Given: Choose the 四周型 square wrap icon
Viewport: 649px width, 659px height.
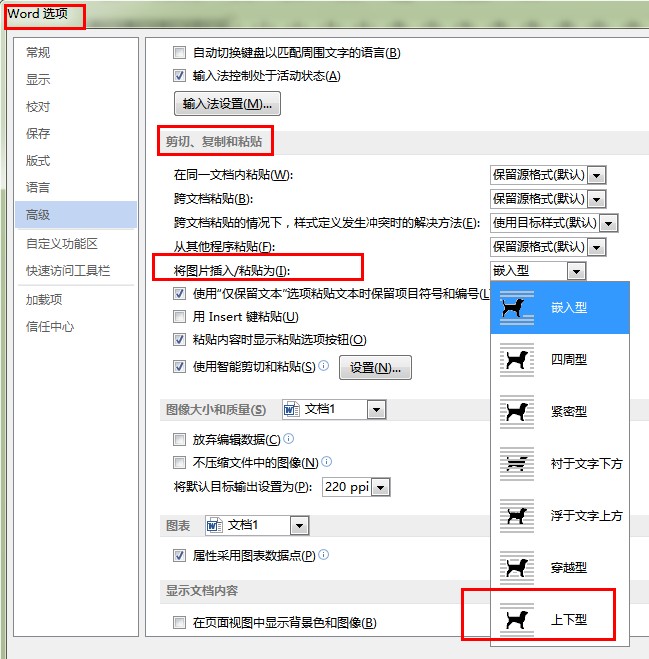Looking at the screenshot, I should [x=517, y=360].
